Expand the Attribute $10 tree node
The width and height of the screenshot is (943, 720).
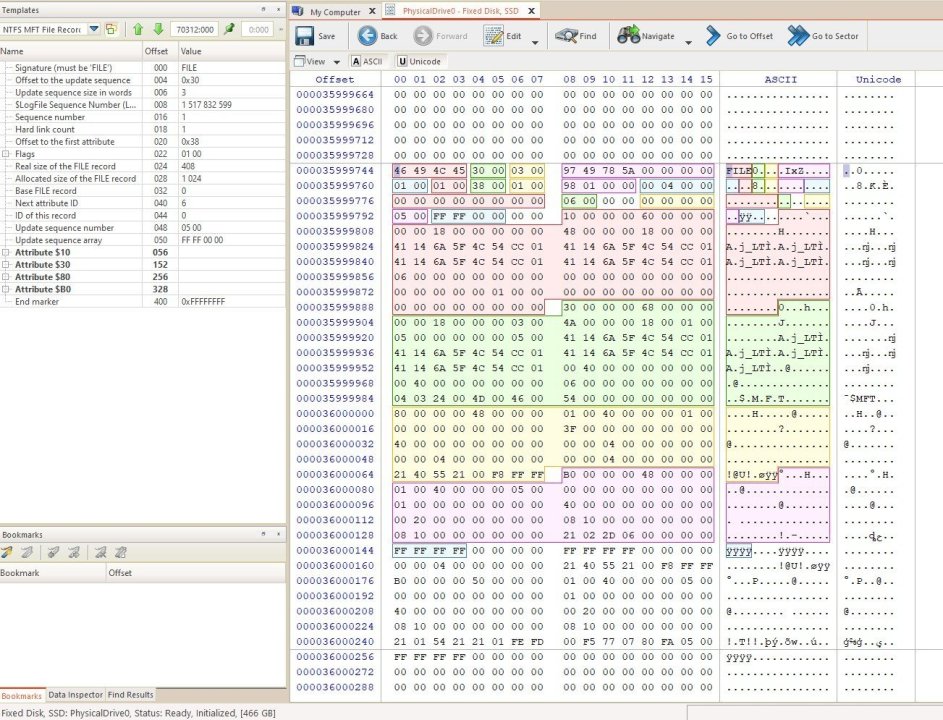(7, 253)
